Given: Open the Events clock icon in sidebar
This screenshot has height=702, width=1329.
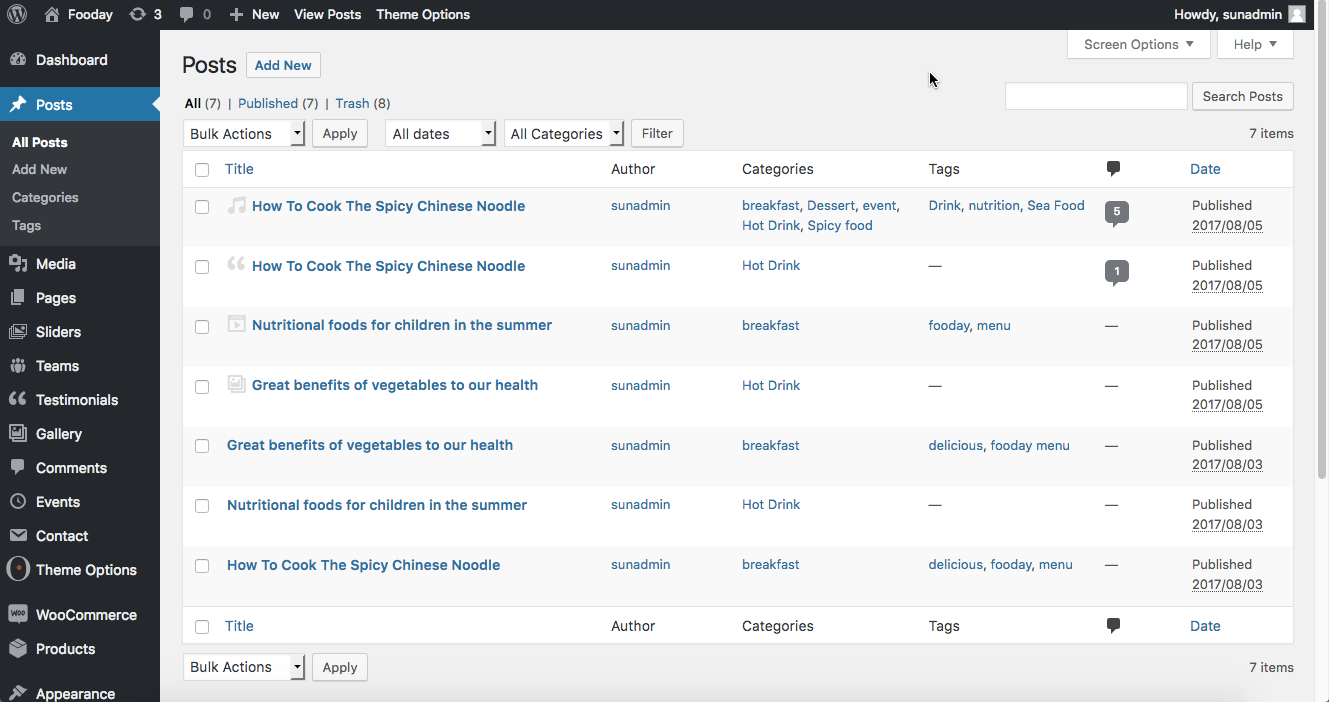Looking at the screenshot, I should pyautogui.click(x=17, y=502).
